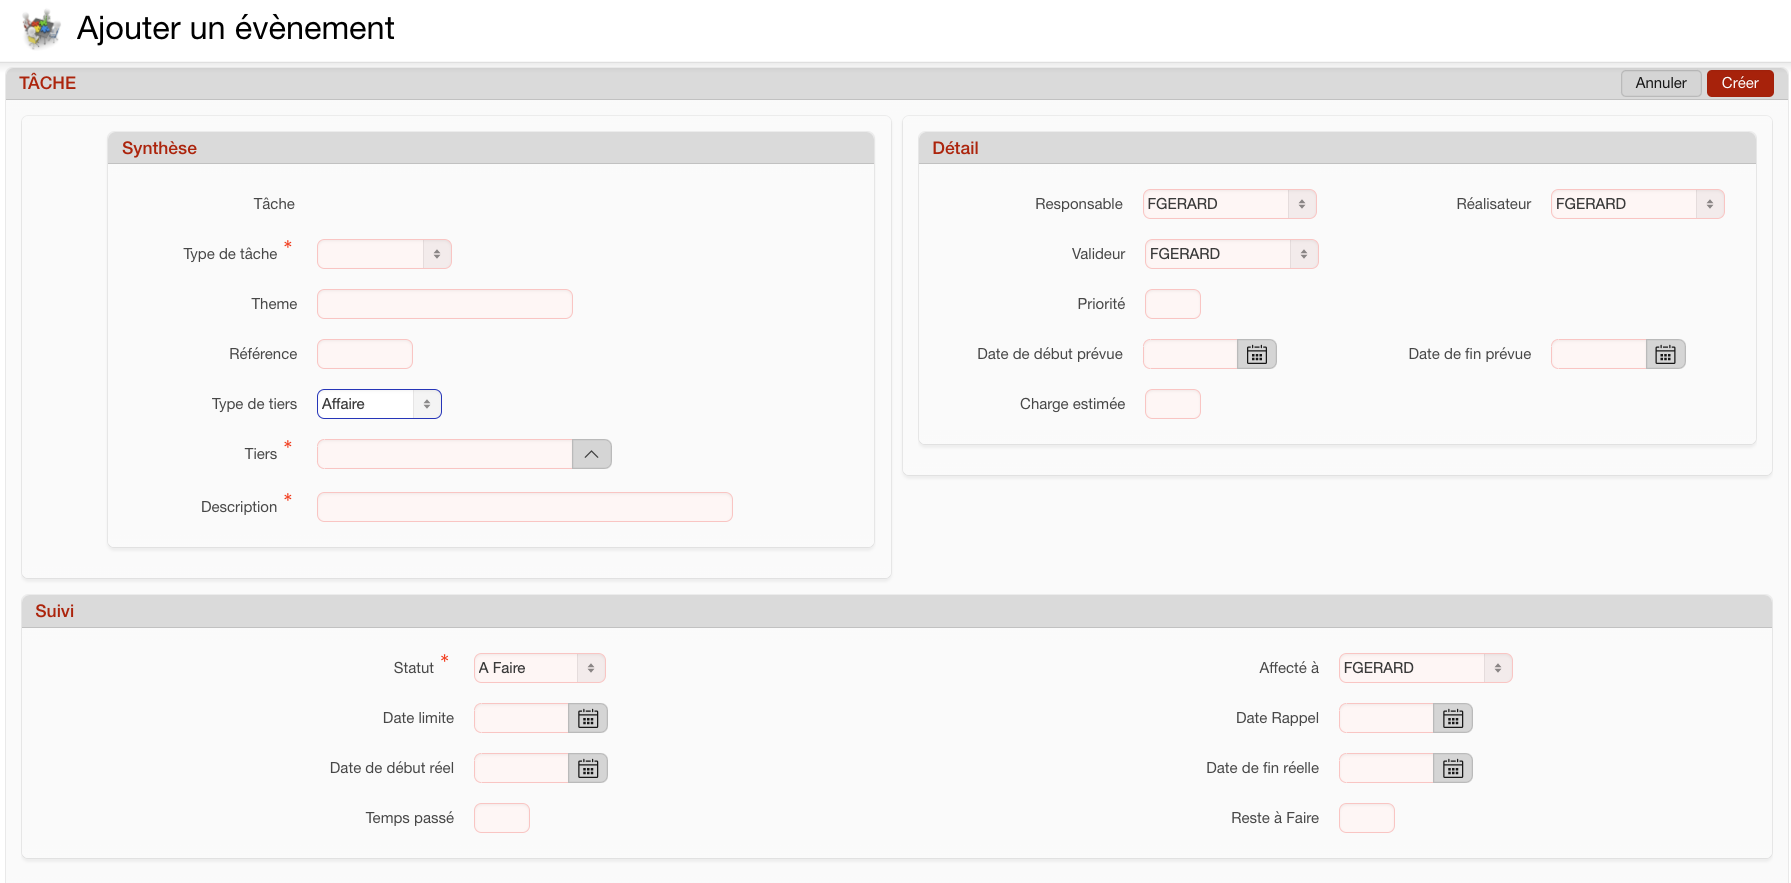Open calendar for Date de début réel

pyautogui.click(x=588, y=768)
